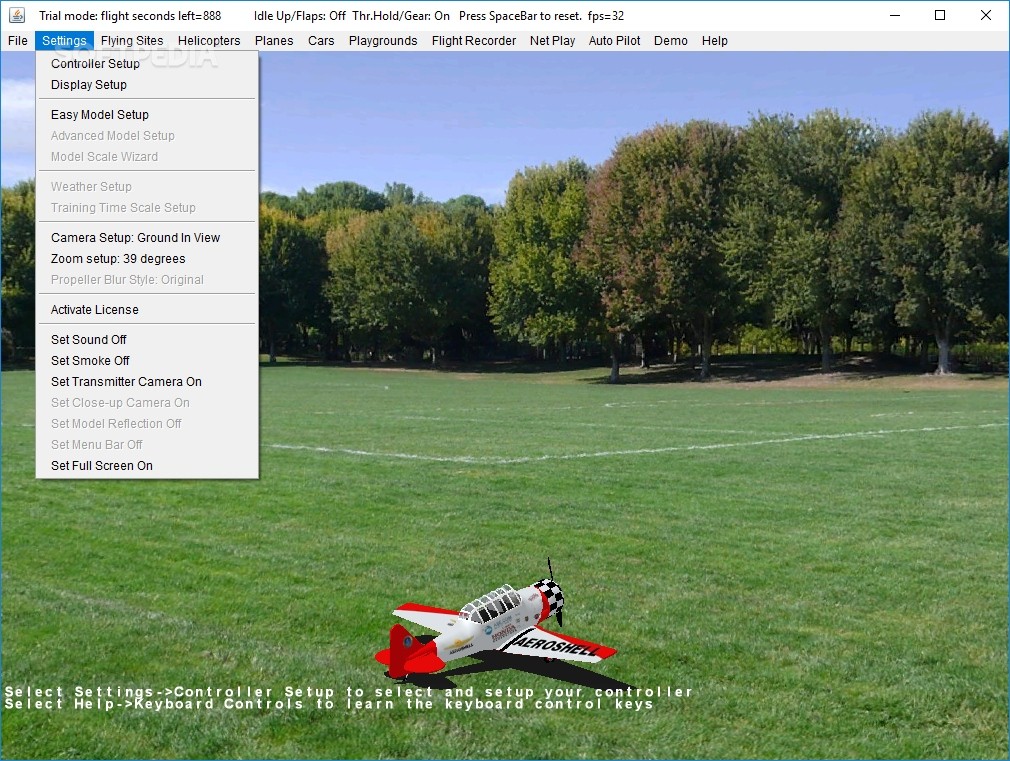Open Controller Setup from Settings menu
This screenshot has width=1010, height=761.
(95, 63)
